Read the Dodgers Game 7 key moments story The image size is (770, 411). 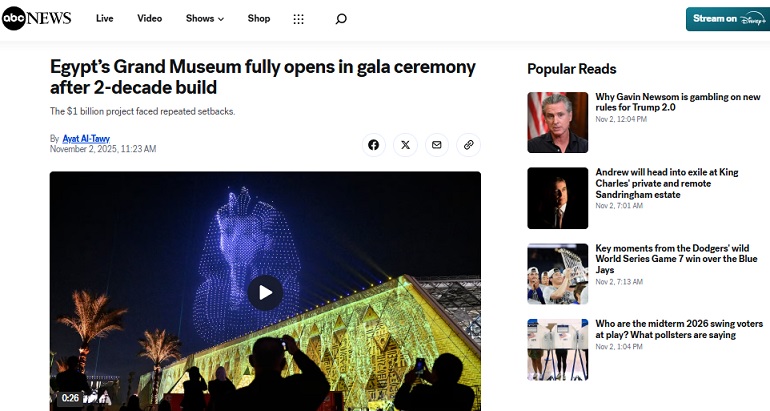(x=676, y=259)
